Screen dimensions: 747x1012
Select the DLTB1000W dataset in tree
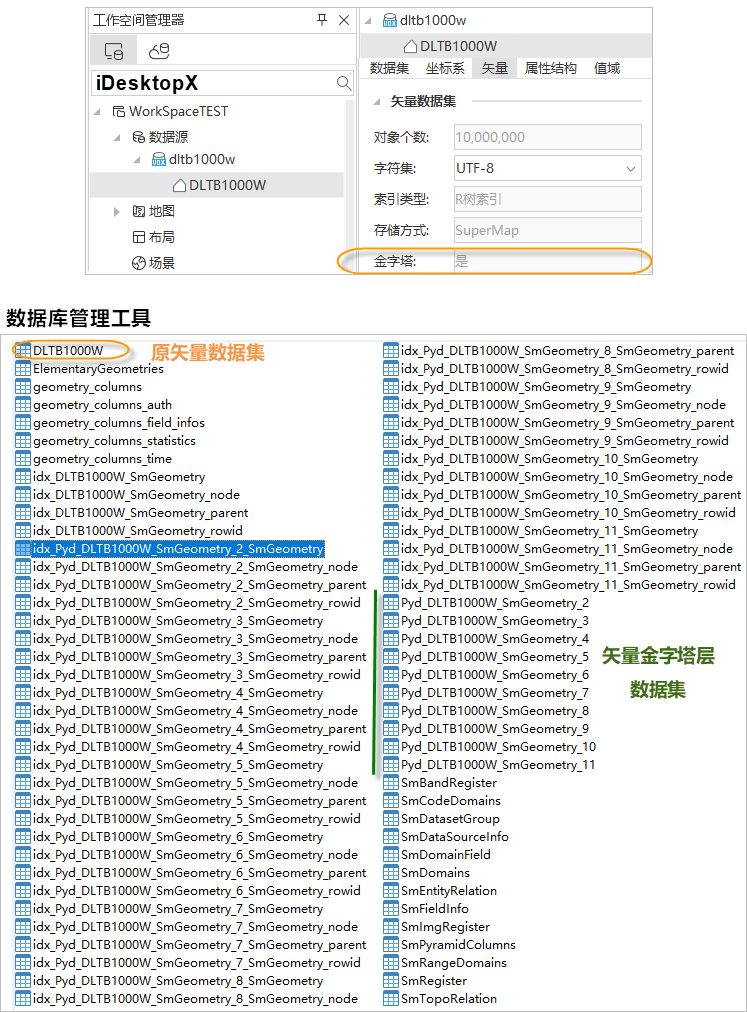tap(226, 185)
